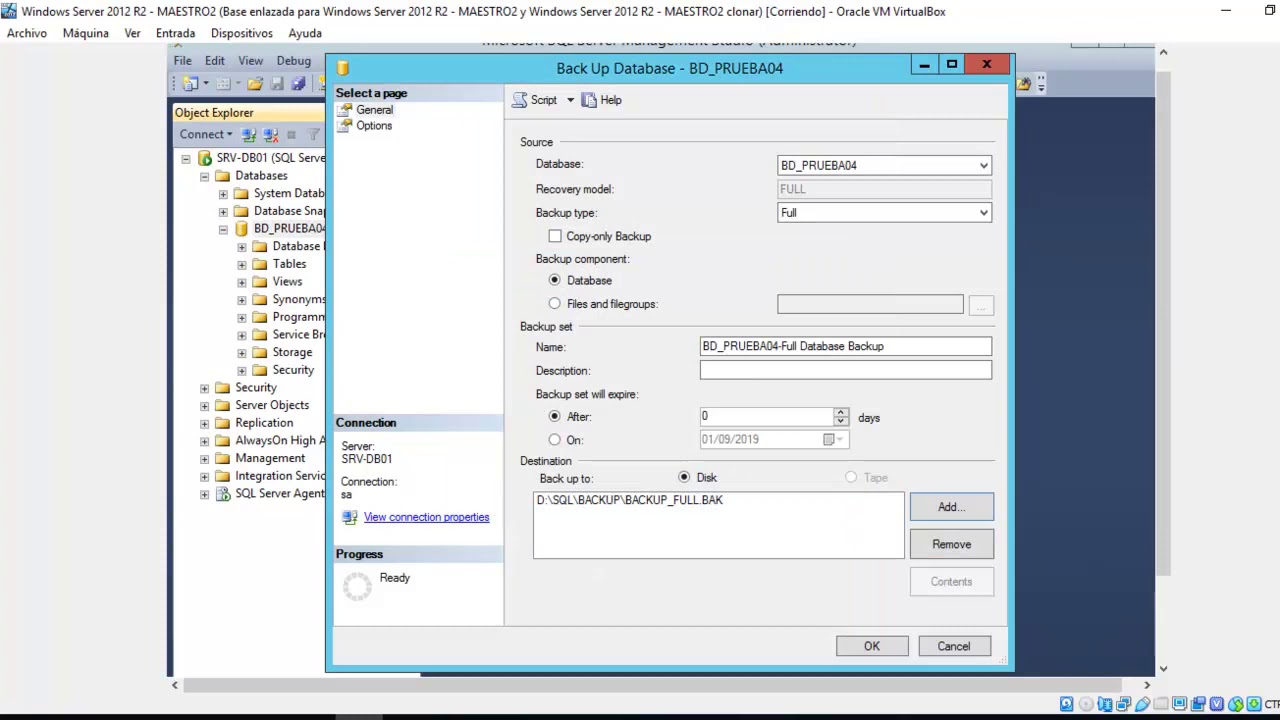Click the Help icon in backup dialog
Screen dimensions: 1280x720
pos(589,100)
